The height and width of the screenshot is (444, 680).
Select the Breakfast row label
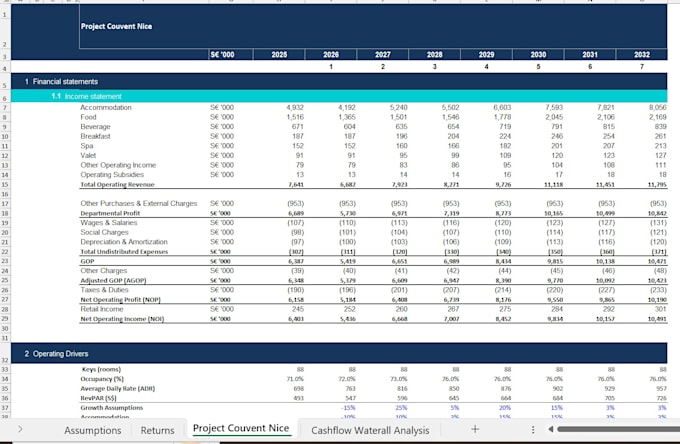(95, 136)
